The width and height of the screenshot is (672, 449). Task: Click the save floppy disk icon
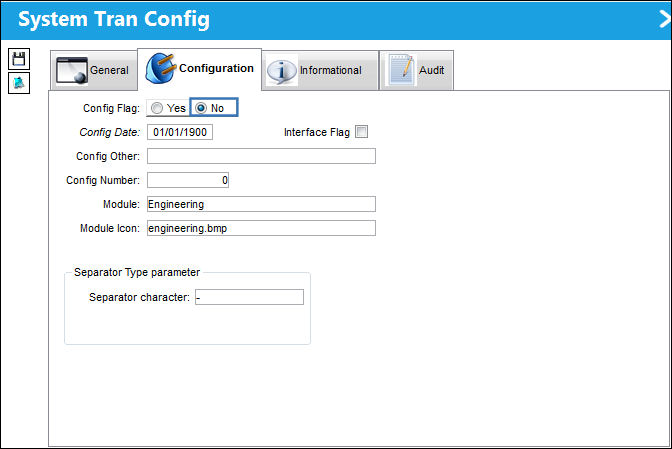pyautogui.click(x=19, y=59)
